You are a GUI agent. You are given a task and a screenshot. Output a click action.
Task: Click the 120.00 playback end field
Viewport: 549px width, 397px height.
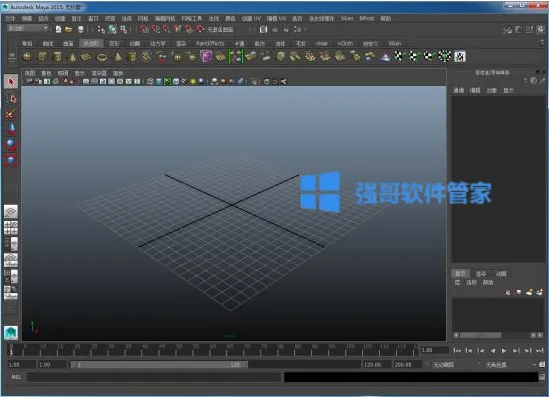376,365
